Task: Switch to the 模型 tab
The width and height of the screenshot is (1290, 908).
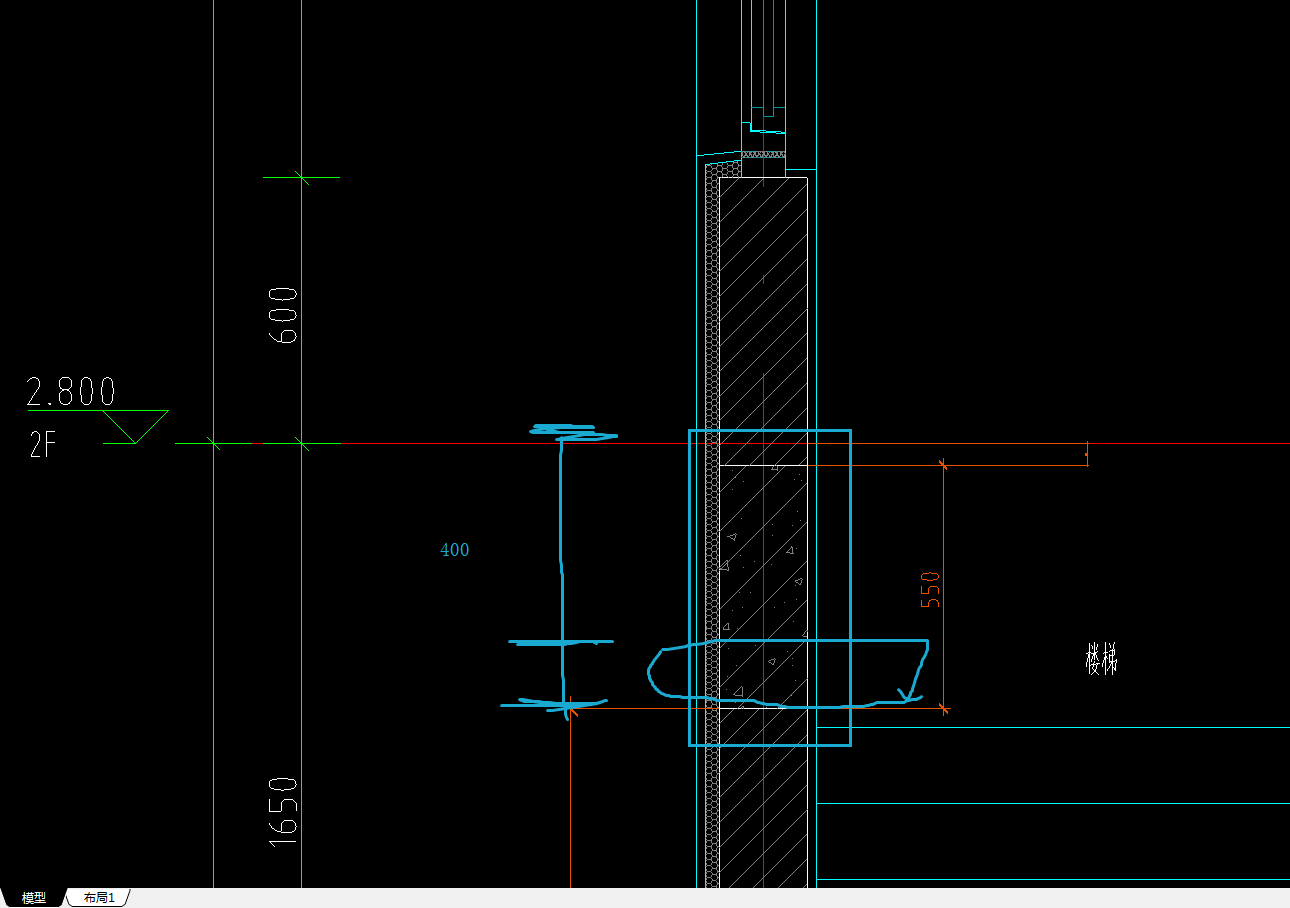Action: click(34, 898)
